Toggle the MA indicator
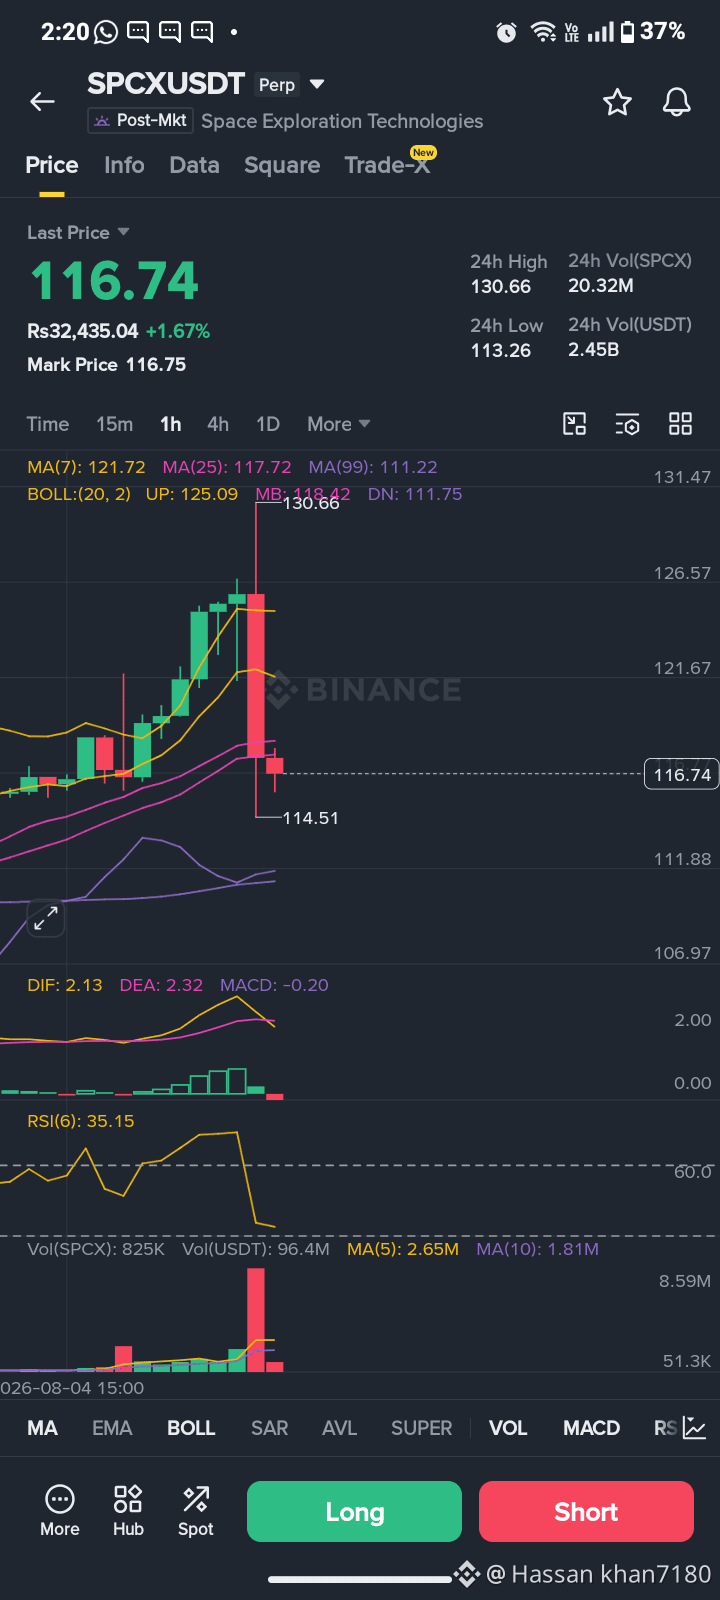Screen dimensions: 720x1600 (42, 1428)
